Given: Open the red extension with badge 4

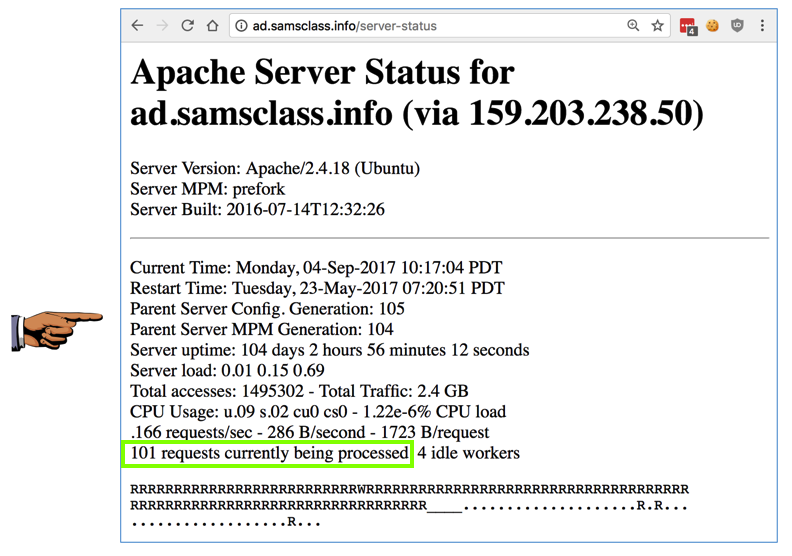Looking at the screenshot, I should (x=688, y=27).
